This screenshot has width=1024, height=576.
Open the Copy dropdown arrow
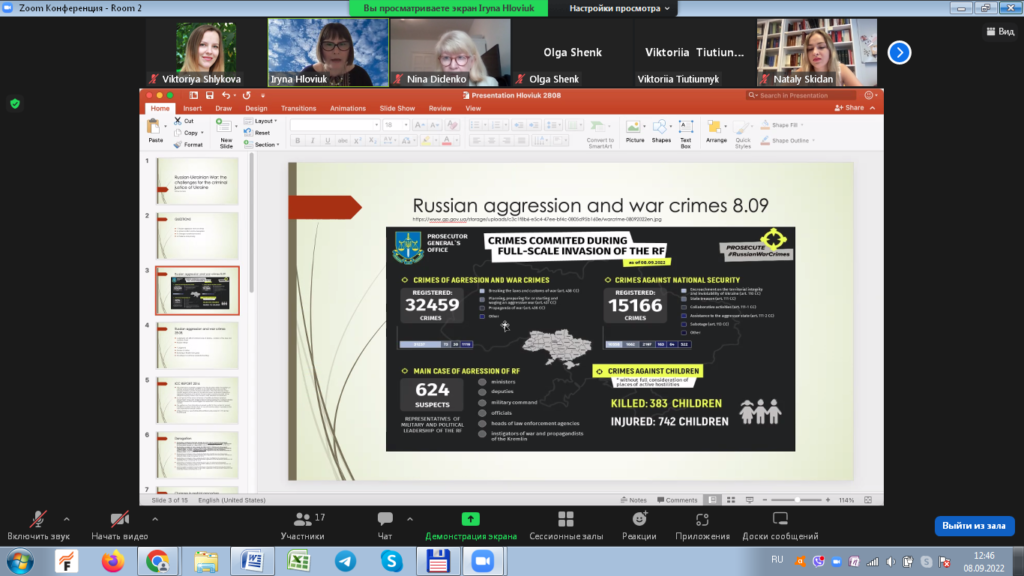pyautogui.click(x=202, y=133)
